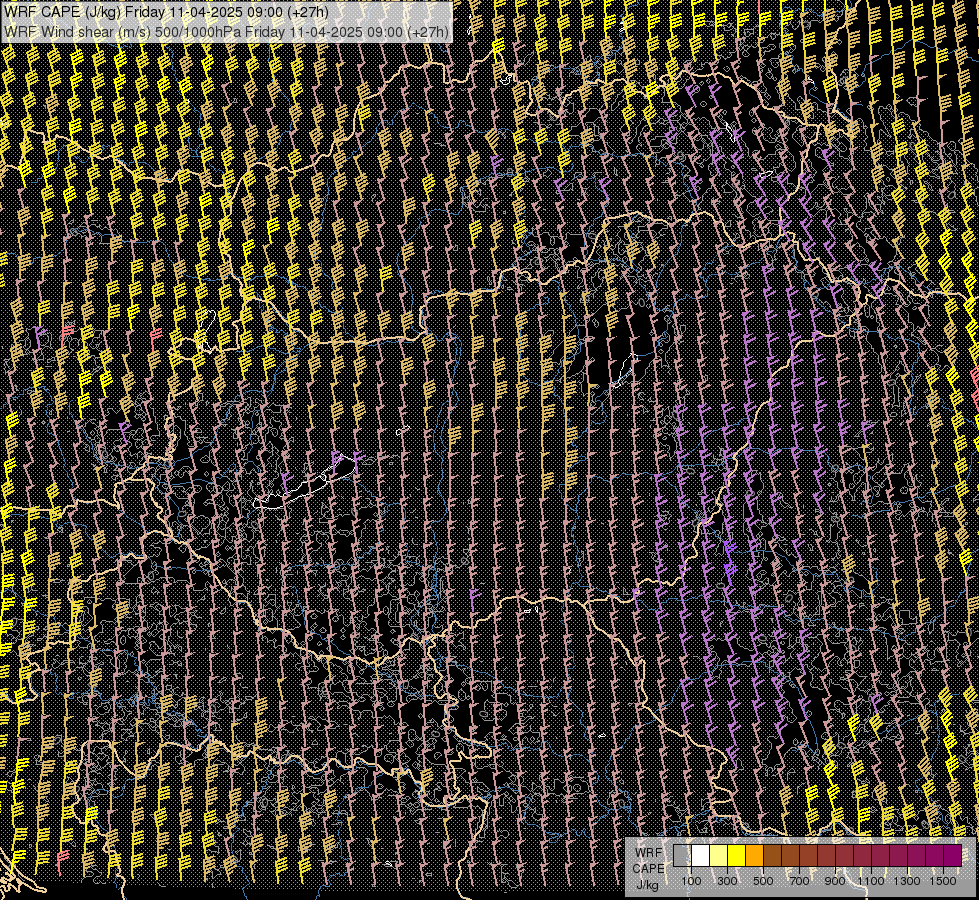Click the '700' legend label
This screenshot has width=979, height=900.
pyautogui.click(x=799, y=881)
